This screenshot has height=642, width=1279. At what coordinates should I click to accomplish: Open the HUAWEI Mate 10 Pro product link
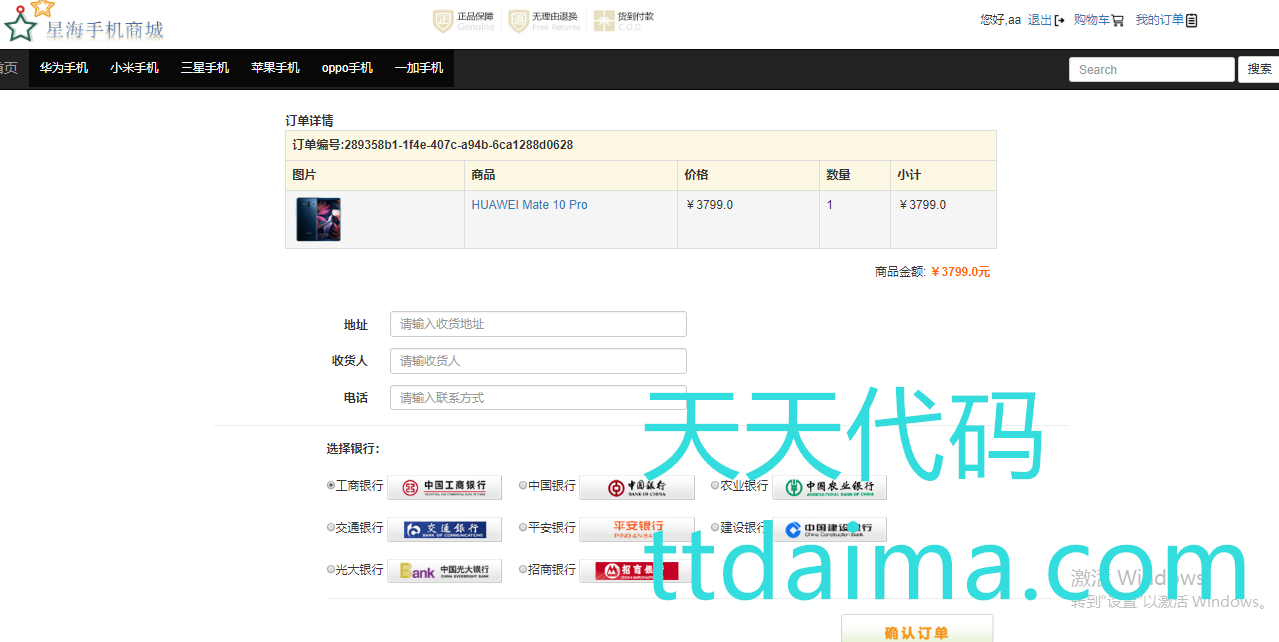529,205
